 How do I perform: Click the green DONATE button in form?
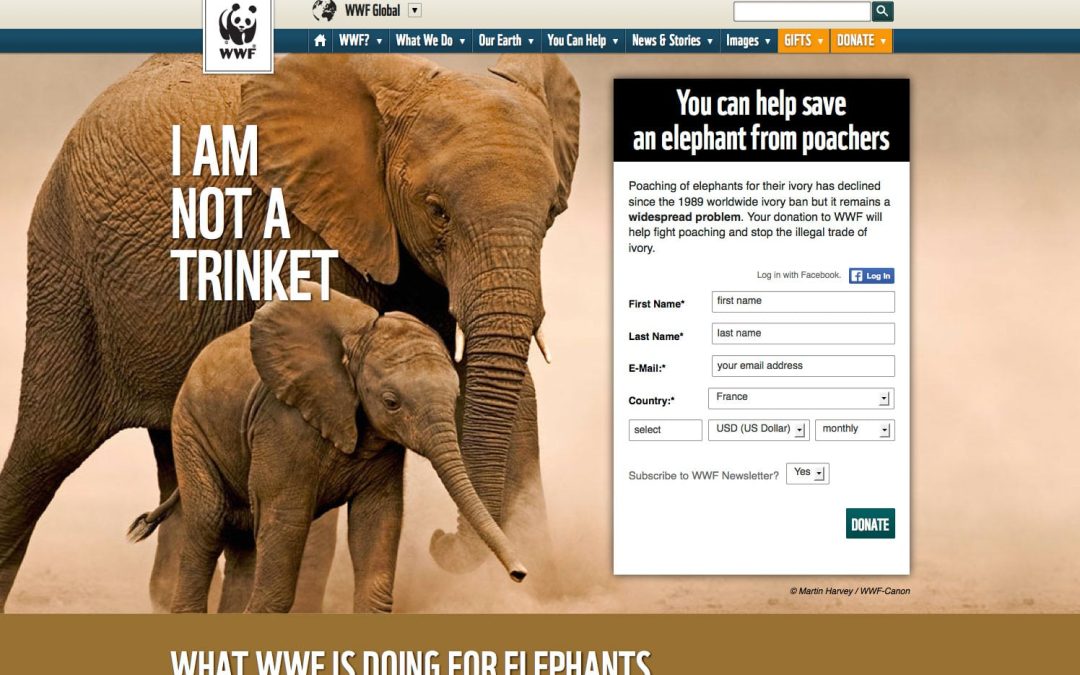(x=870, y=524)
